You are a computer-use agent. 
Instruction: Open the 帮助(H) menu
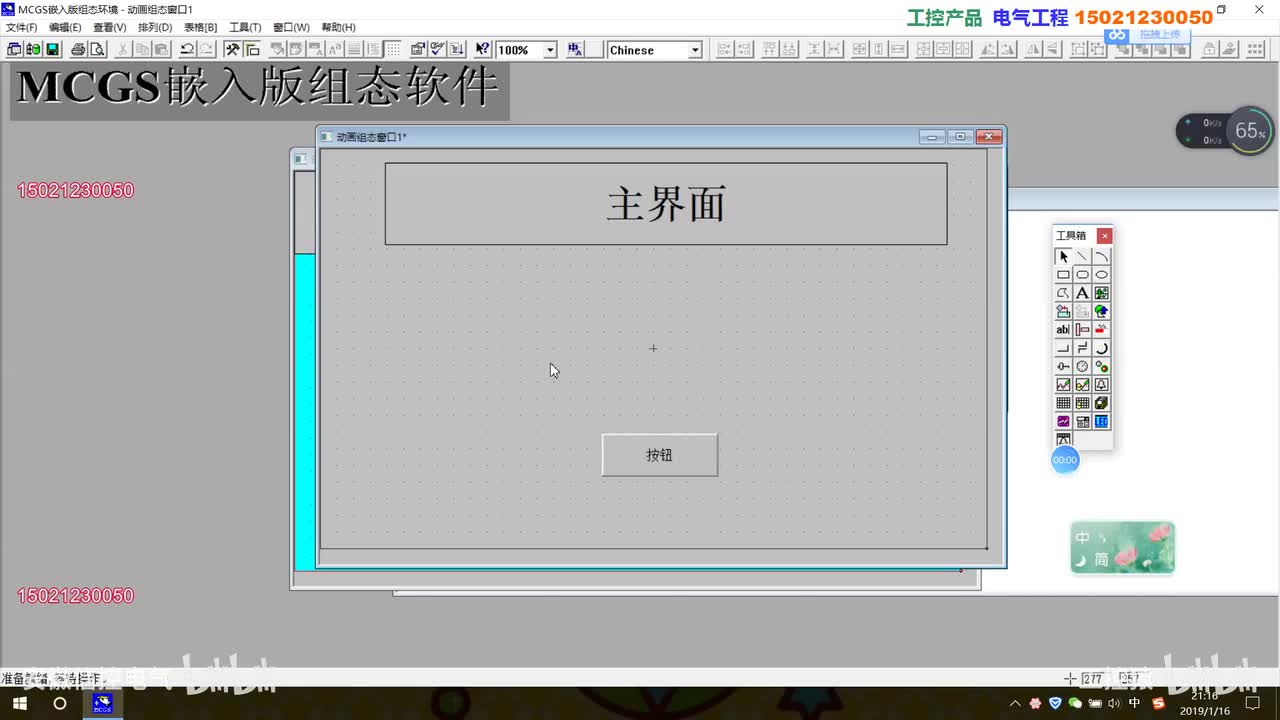tap(338, 27)
